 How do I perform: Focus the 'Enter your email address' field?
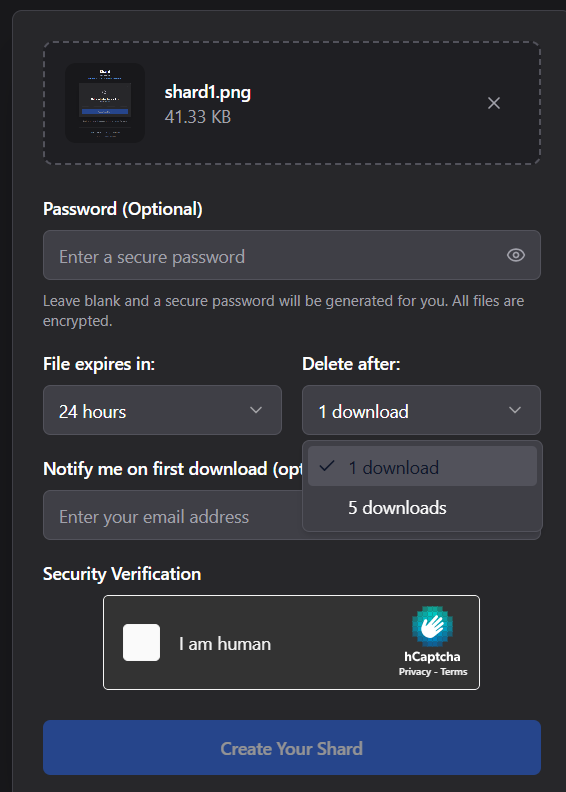click(173, 515)
